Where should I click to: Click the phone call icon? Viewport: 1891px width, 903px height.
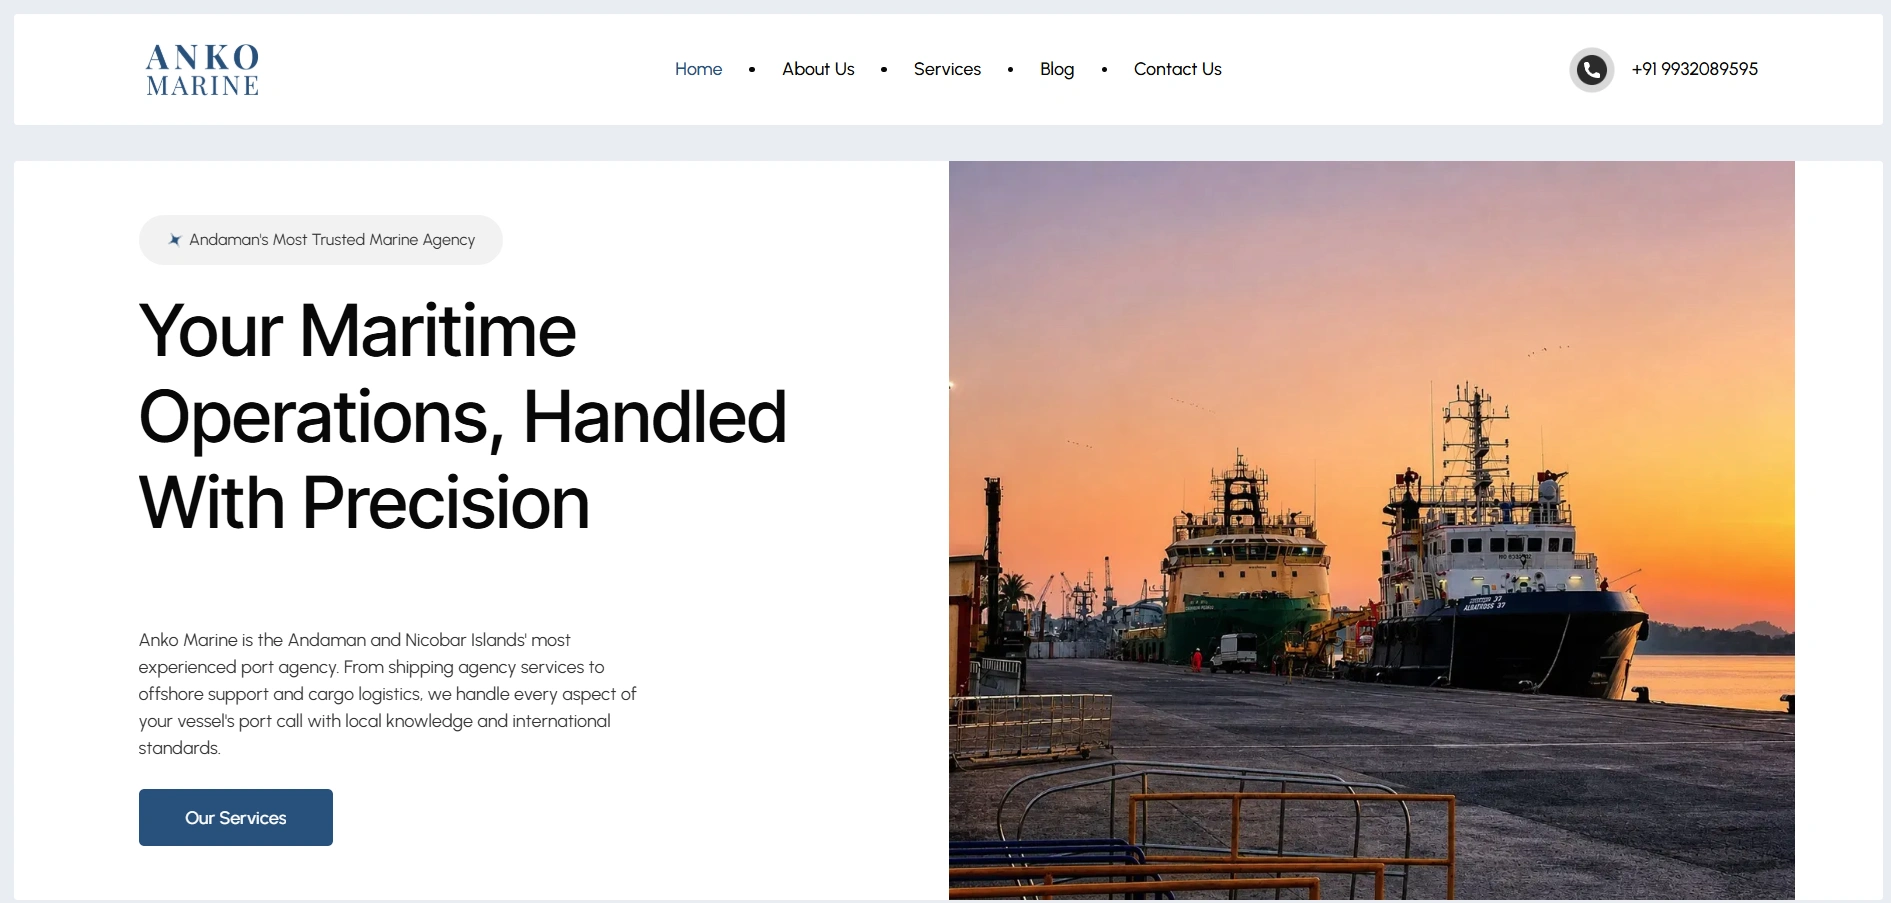point(1592,70)
